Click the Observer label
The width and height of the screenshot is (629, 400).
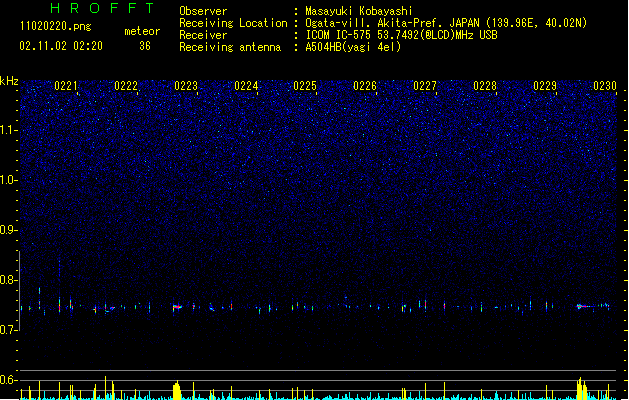pos(203,11)
